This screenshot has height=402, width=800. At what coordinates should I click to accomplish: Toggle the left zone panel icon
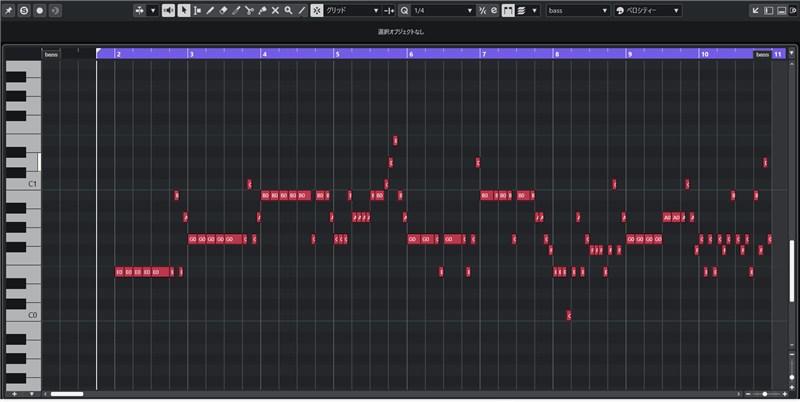click(768, 10)
